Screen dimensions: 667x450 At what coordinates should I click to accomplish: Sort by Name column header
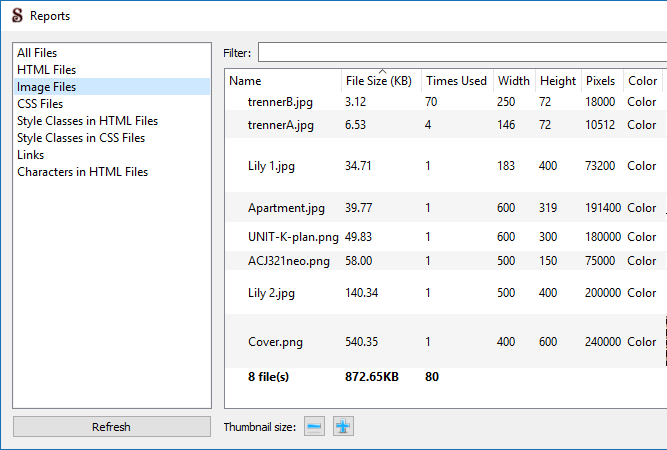(x=283, y=81)
